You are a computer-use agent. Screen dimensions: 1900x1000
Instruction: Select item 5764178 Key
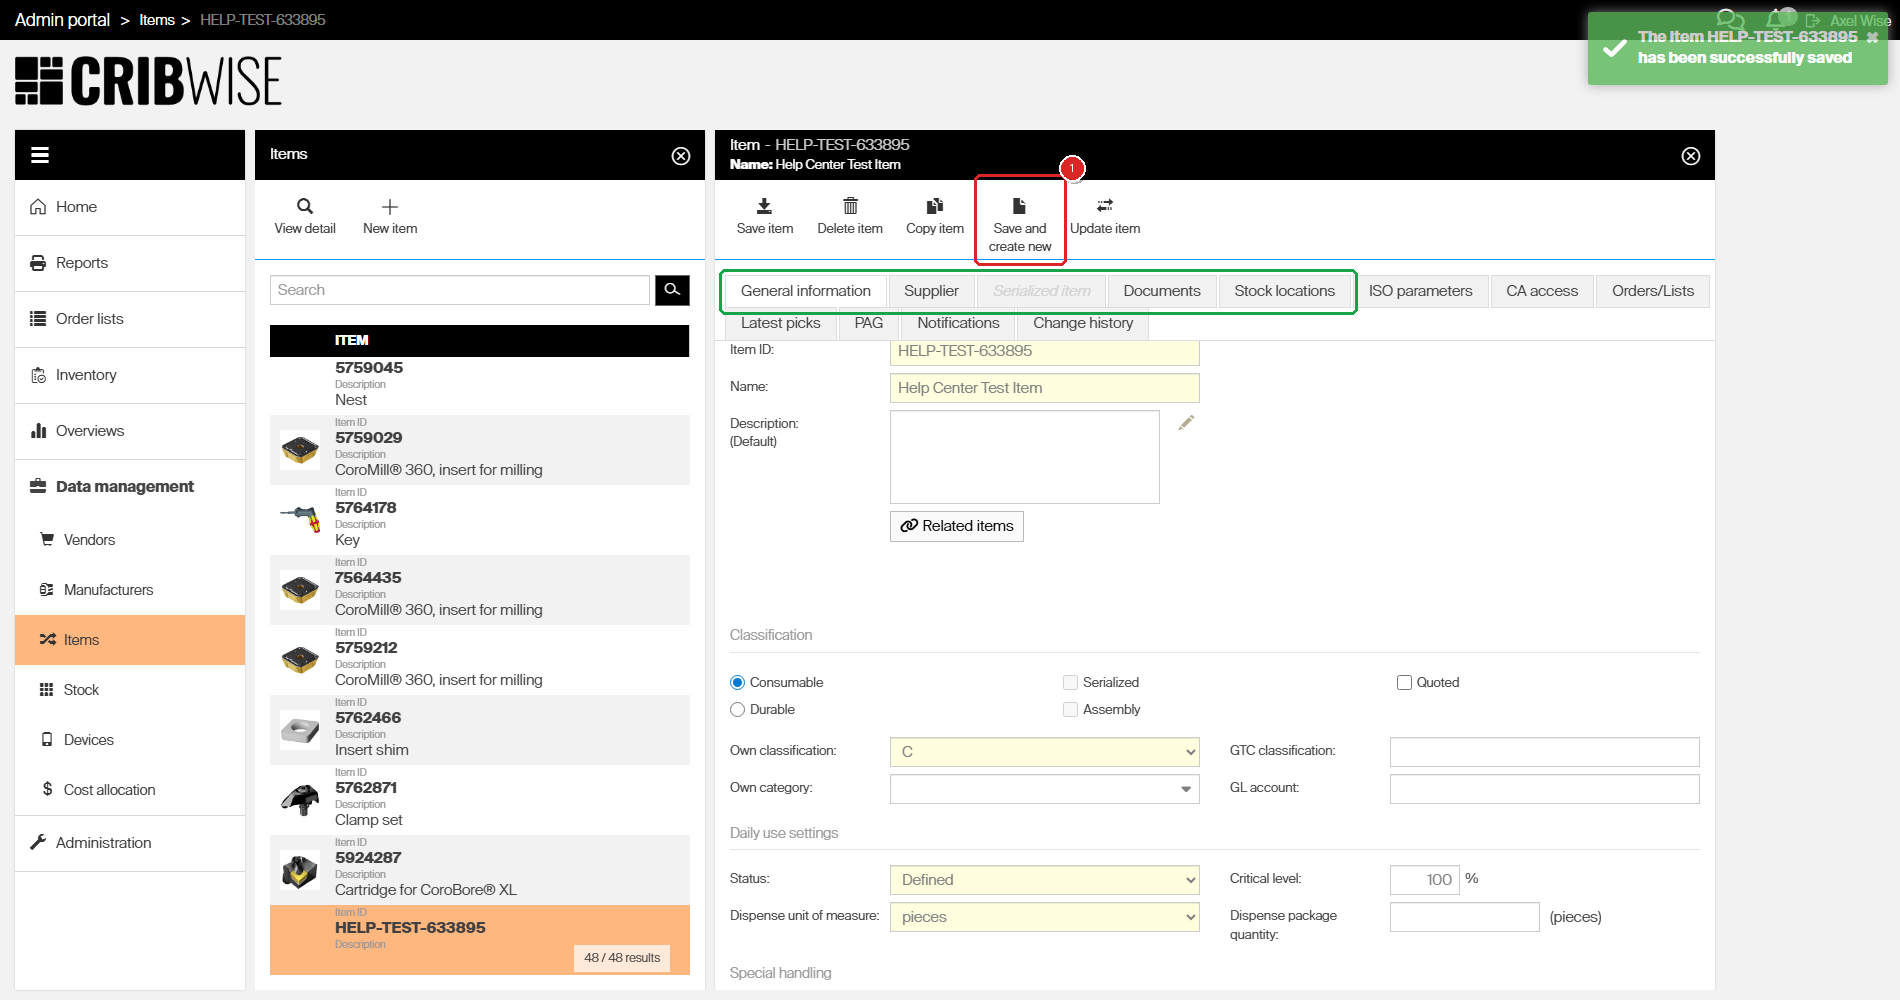coord(480,520)
